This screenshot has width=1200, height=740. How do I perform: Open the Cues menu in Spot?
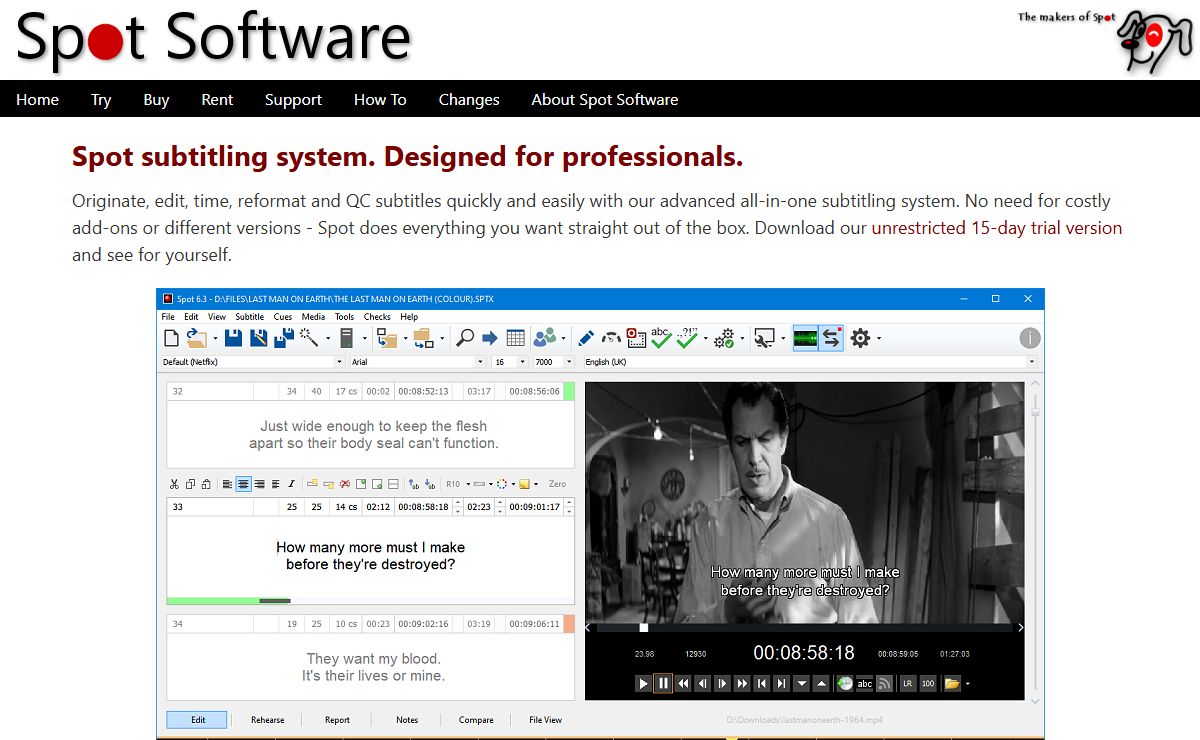pos(283,317)
